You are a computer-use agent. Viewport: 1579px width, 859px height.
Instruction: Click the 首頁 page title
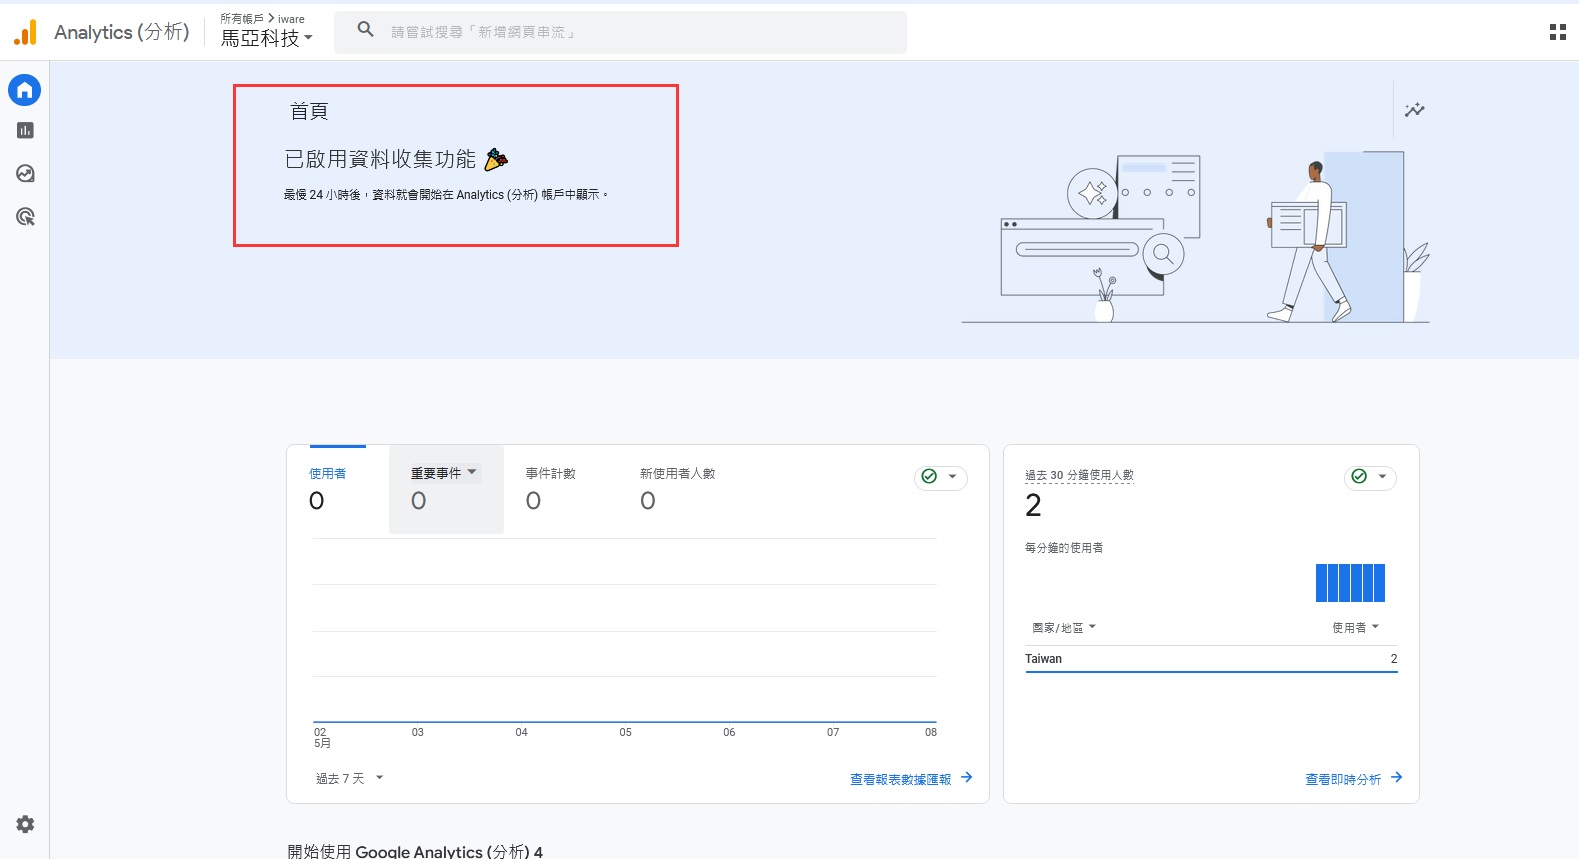click(x=309, y=111)
